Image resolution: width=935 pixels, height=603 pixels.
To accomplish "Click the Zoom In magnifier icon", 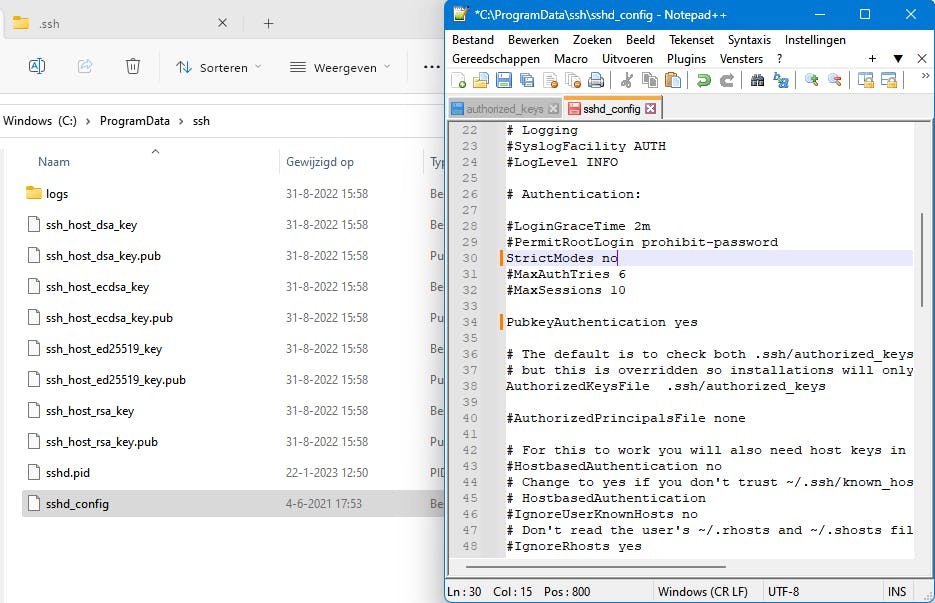I will pos(812,80).
